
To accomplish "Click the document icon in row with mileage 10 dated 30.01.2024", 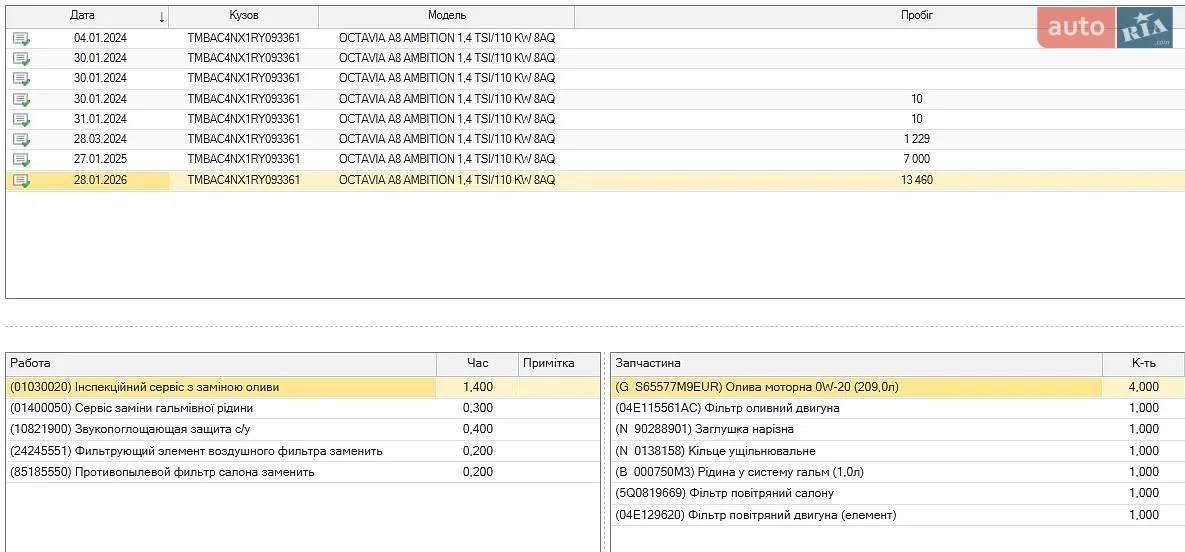I will point(22,99).
